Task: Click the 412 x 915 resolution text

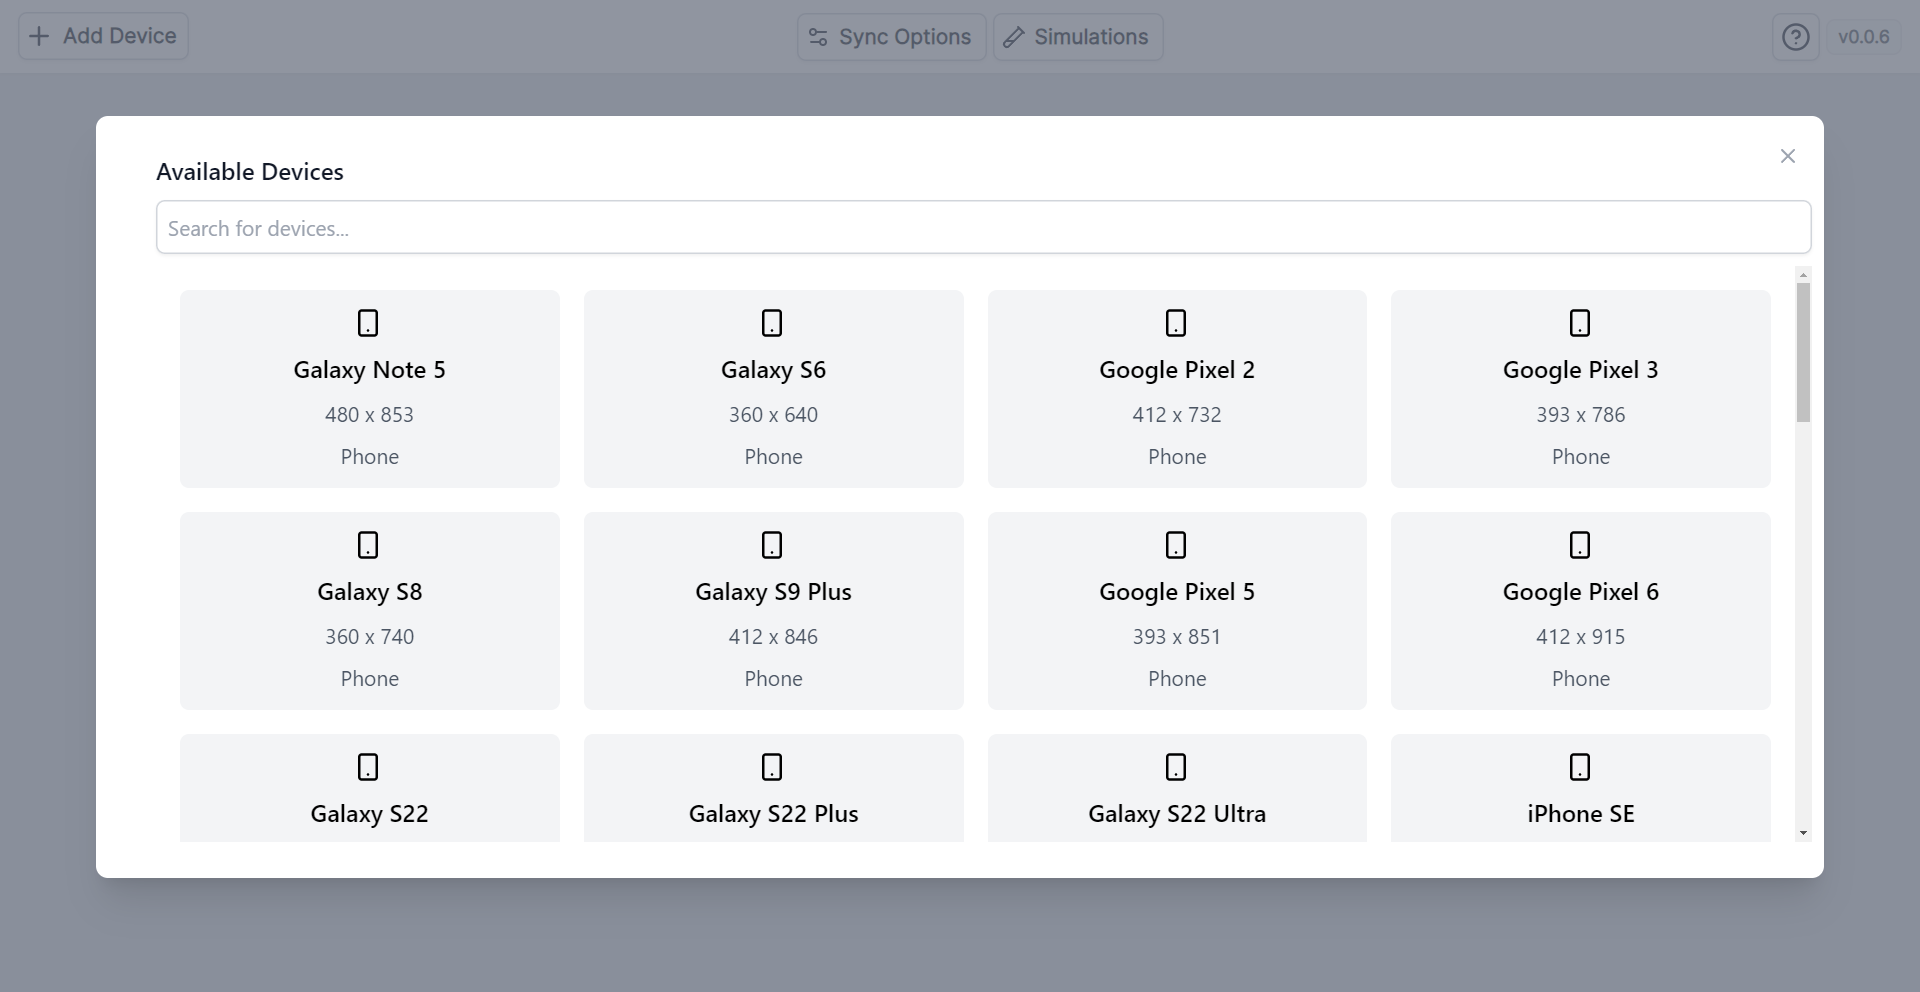Action: click(x=1581, y=637)
